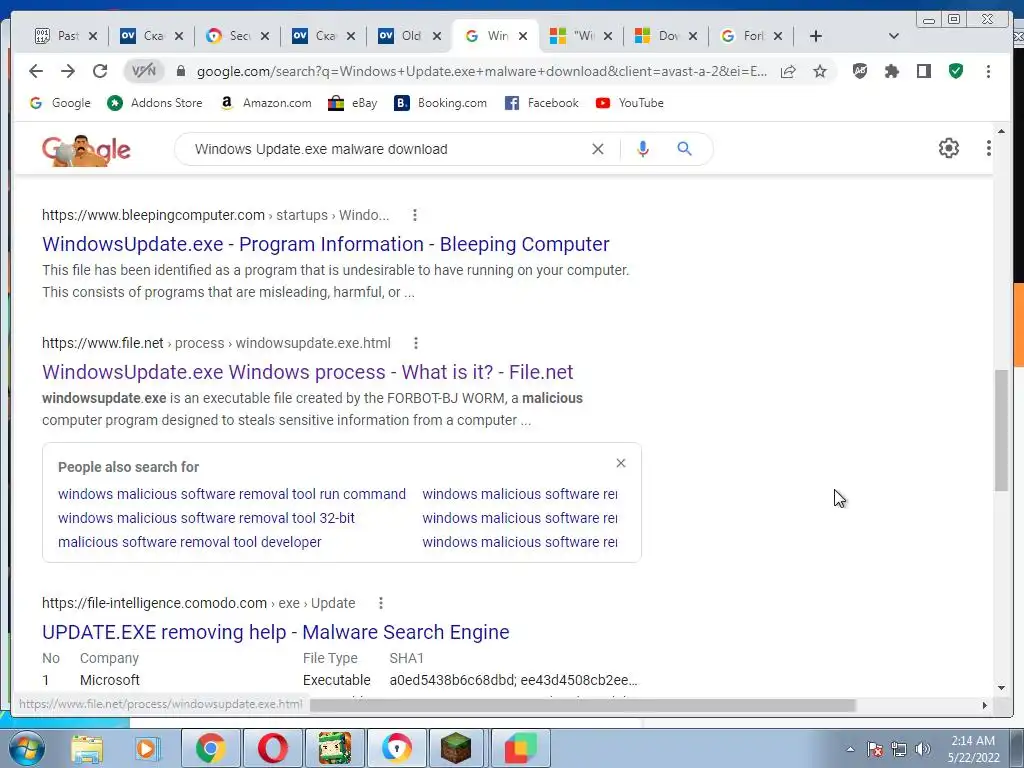The width and height of the screenshot is (1024, 768).
Task: Open the extensions puzzle menu
Action: coord(891,71)
